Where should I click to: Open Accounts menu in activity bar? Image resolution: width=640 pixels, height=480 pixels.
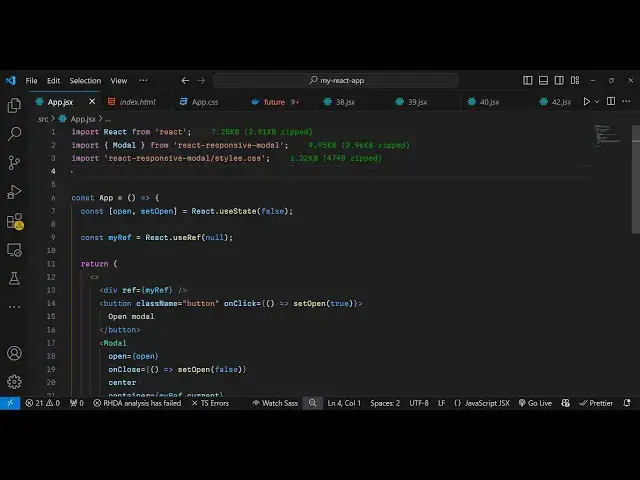click(14, 353)
